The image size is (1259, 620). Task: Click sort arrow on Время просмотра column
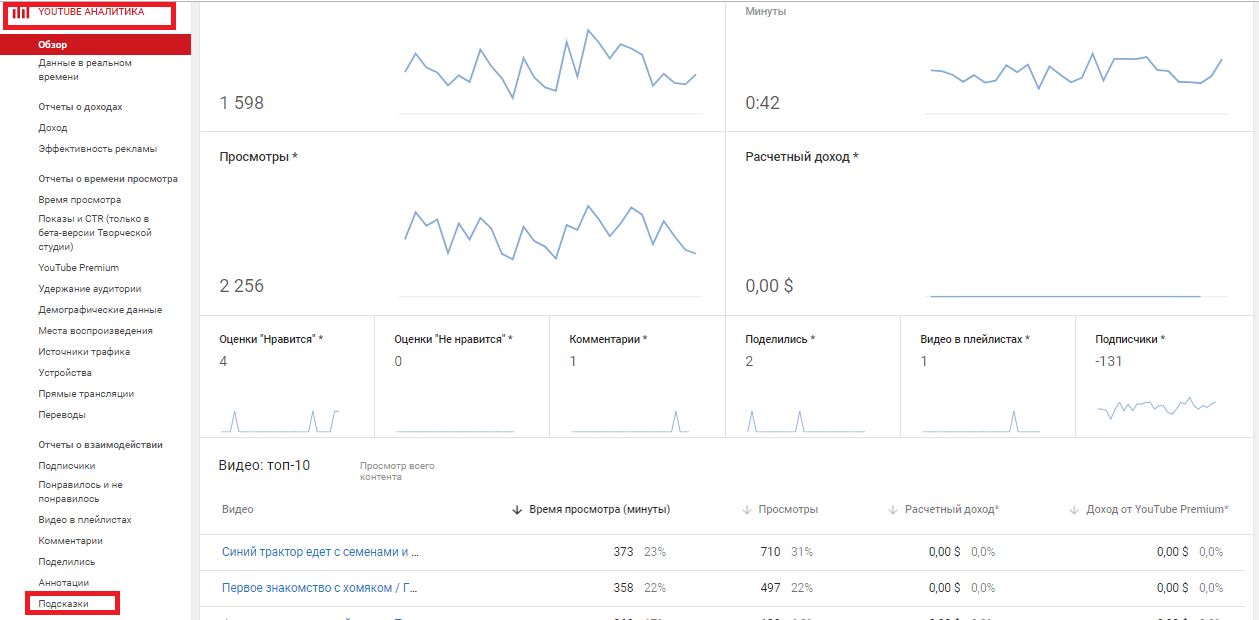(517, 510)
